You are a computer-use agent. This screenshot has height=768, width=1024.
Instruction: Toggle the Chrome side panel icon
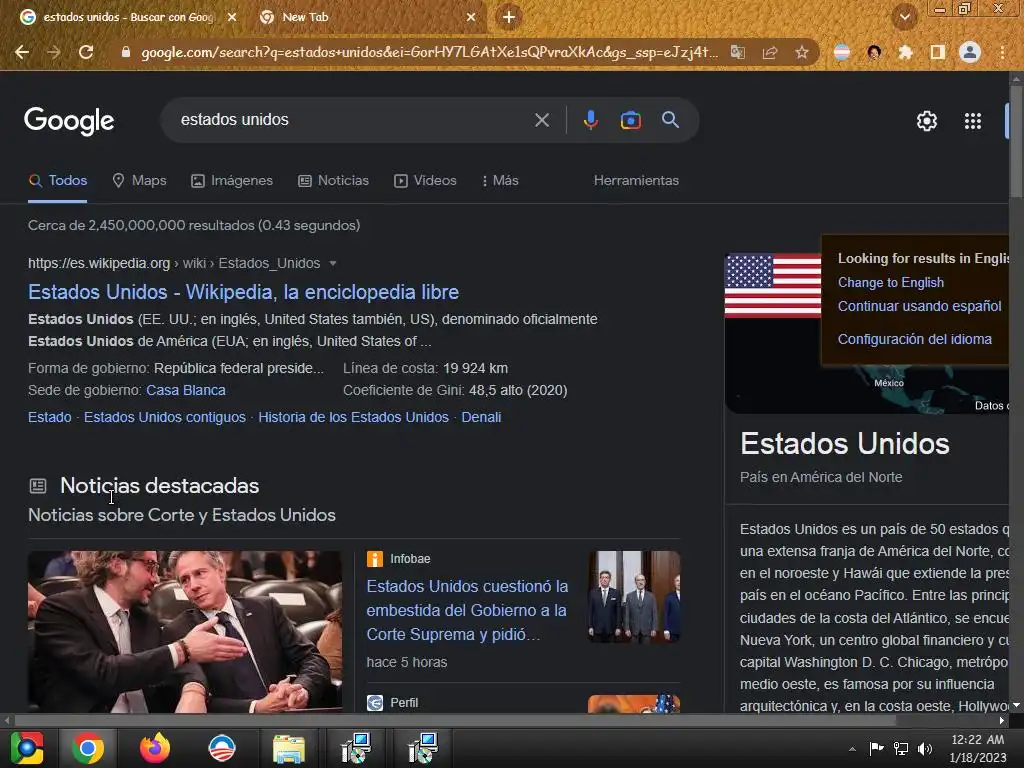click(937, 52)
